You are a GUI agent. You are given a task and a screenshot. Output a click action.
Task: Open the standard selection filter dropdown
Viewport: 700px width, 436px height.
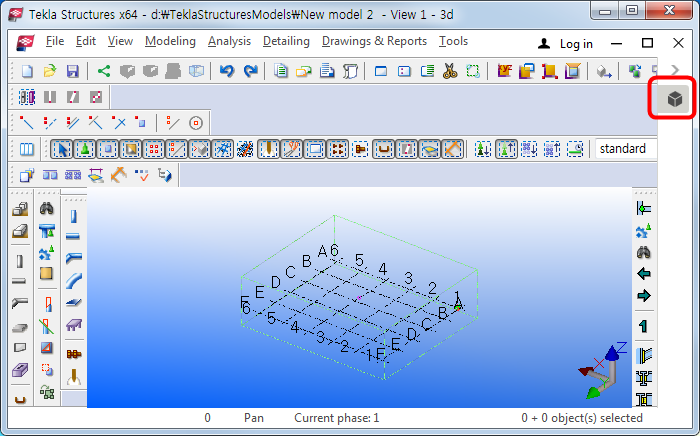[x=622, y=149]
